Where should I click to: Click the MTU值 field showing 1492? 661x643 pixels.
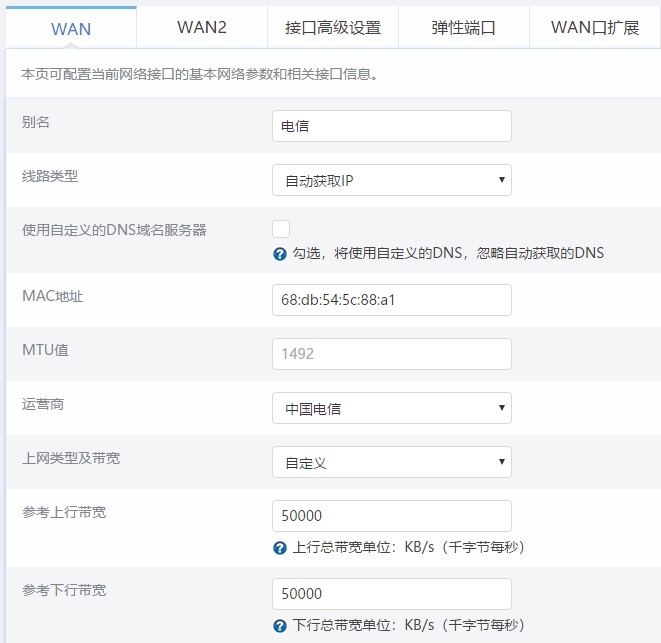click(x=391, y=354)
